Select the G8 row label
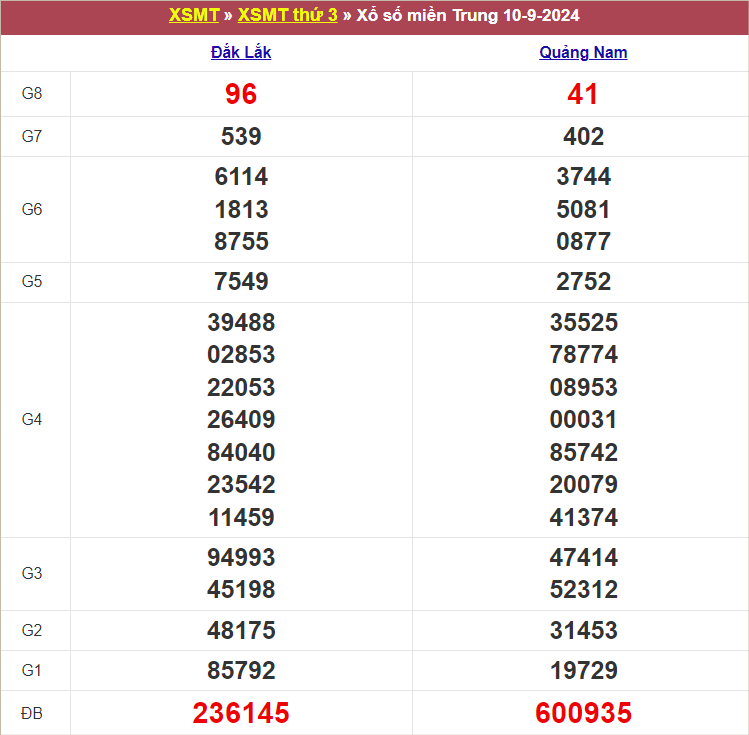The width and height of the screenshot is (749, 735). pos(32,94)
